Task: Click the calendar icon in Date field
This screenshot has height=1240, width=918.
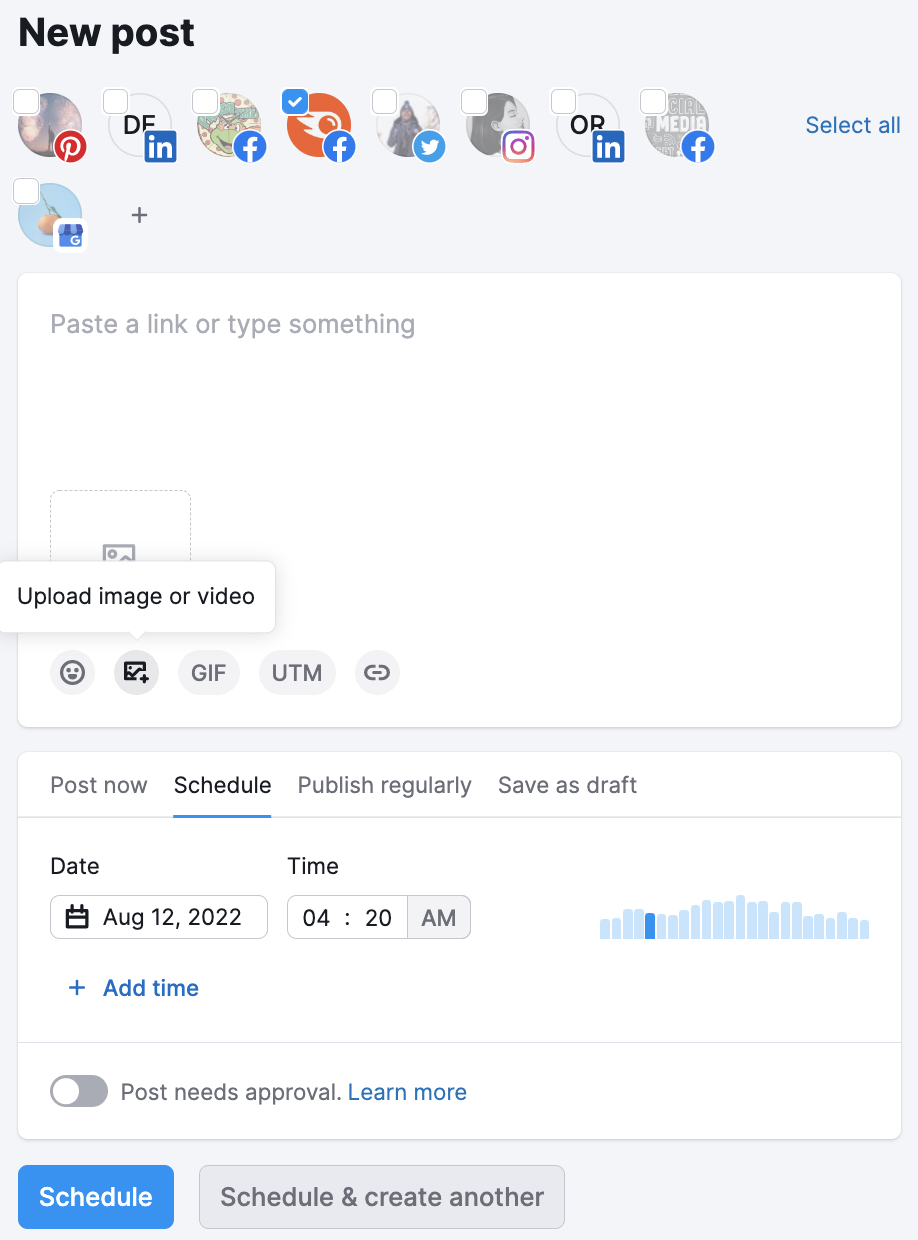Action: click(x=77, y=917)
